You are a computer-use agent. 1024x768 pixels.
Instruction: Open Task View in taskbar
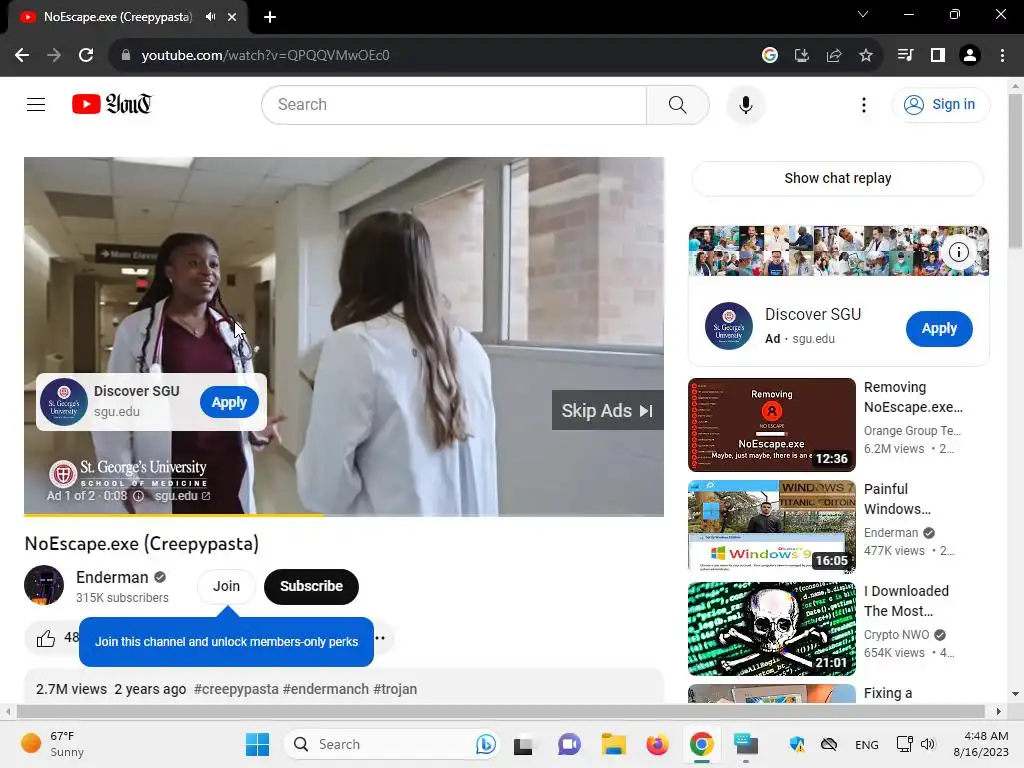coord(523,744)
